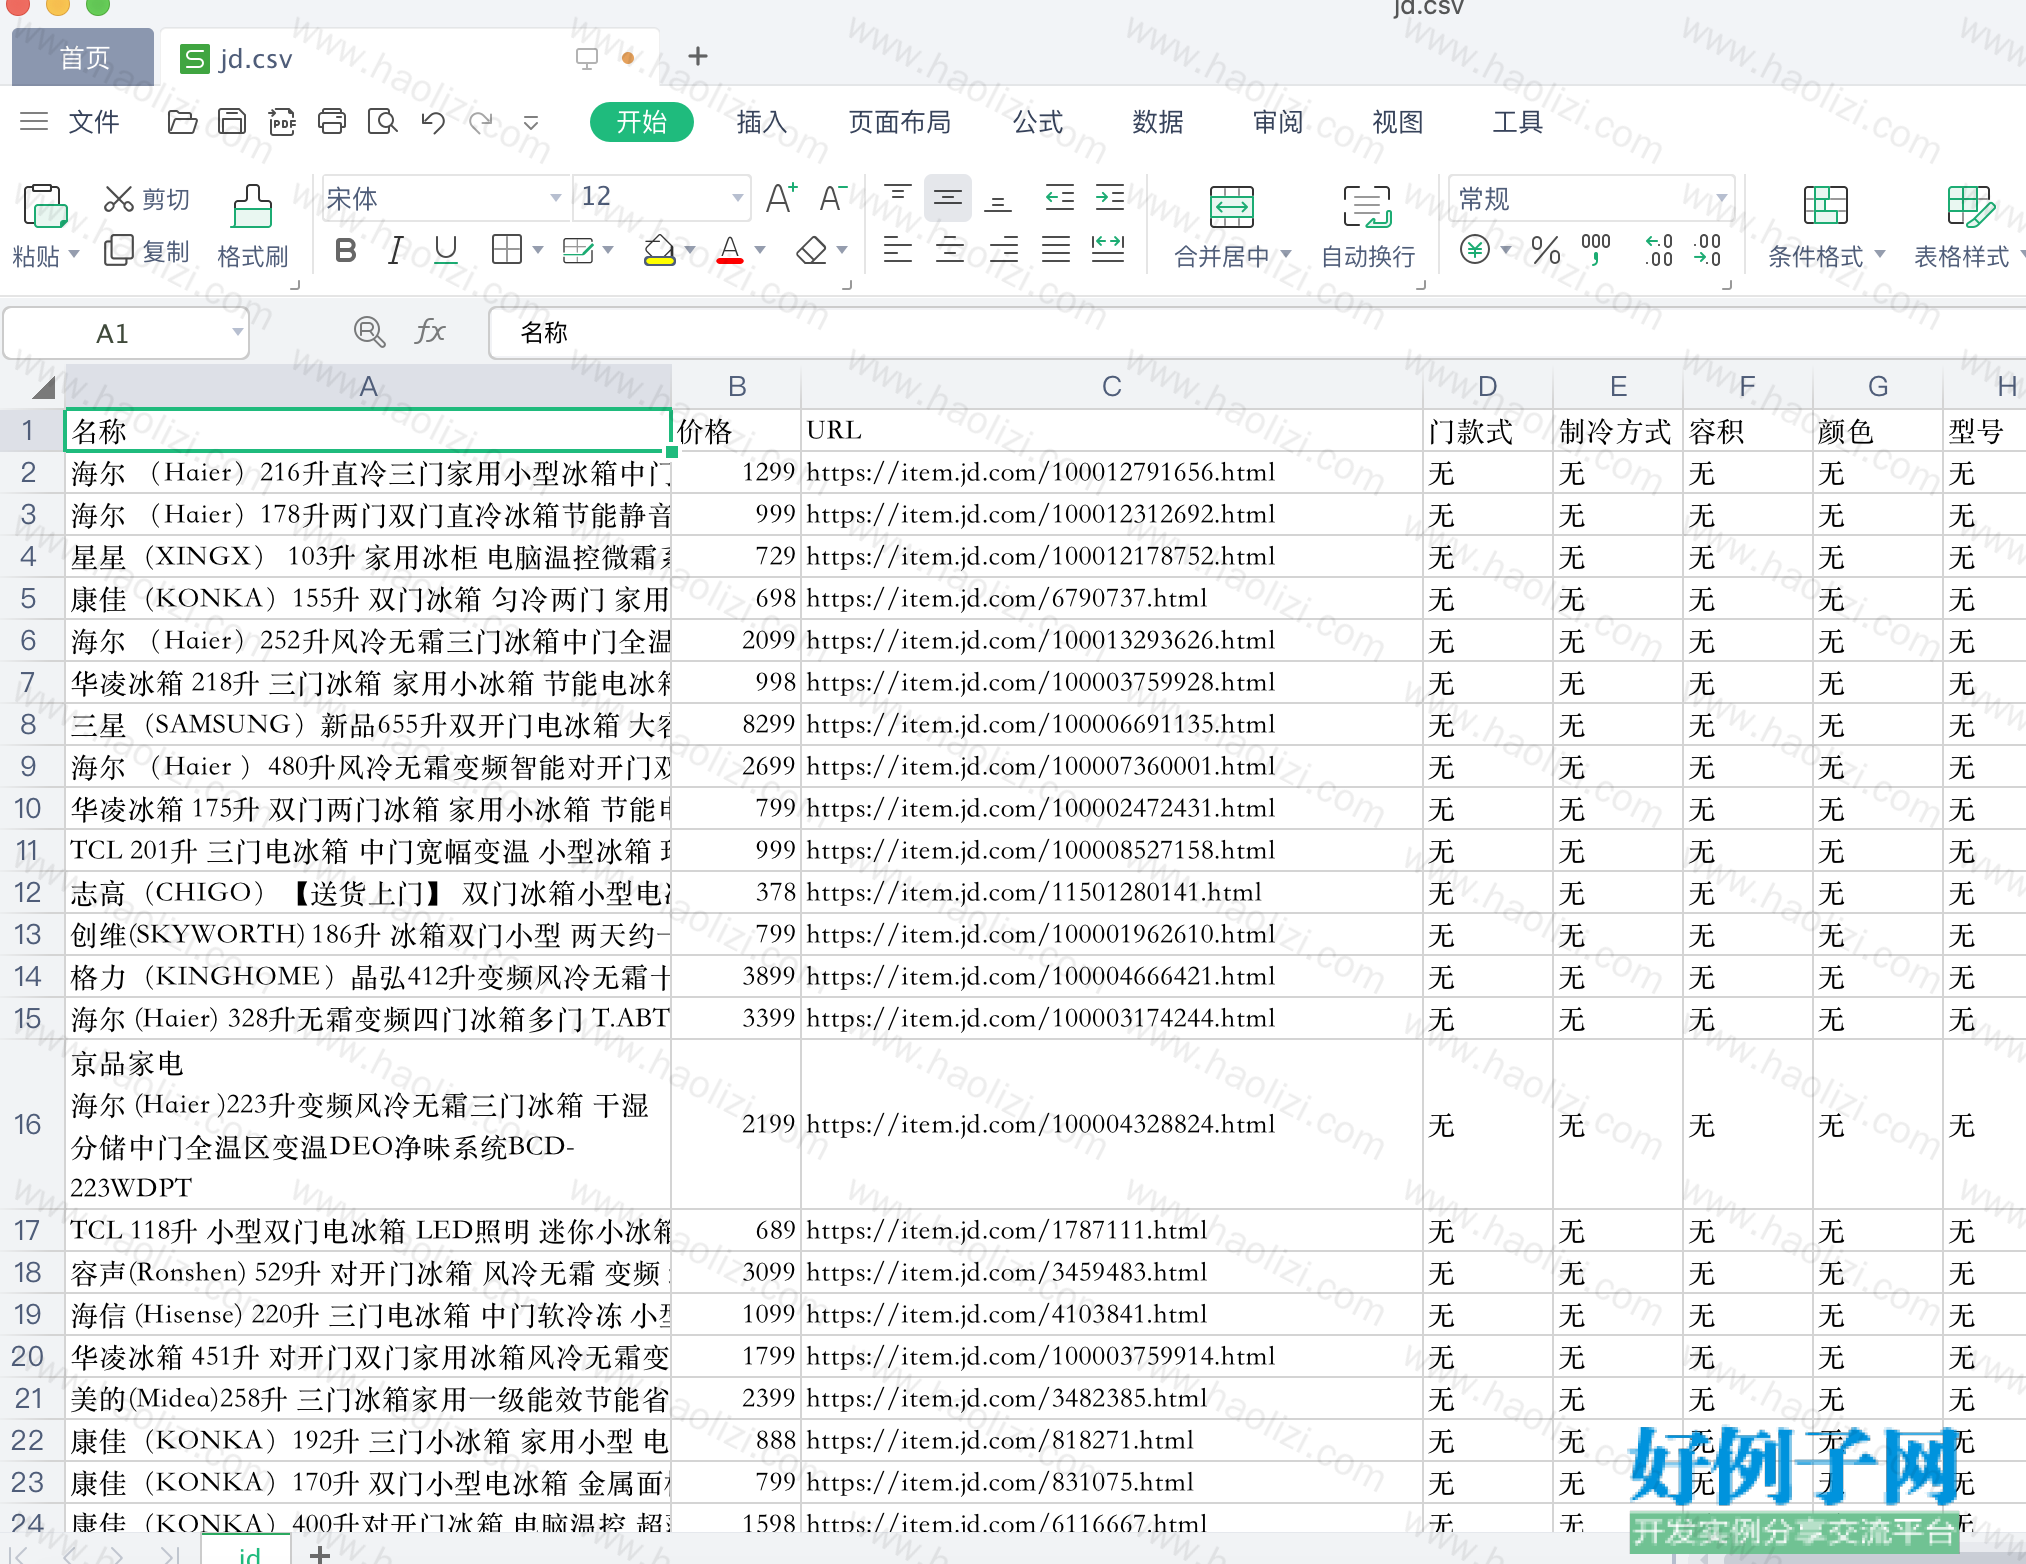The height and width of the screenshot is (1564, 2026).
Task: Click the Currency format icon
Action: click(1475, 249)
